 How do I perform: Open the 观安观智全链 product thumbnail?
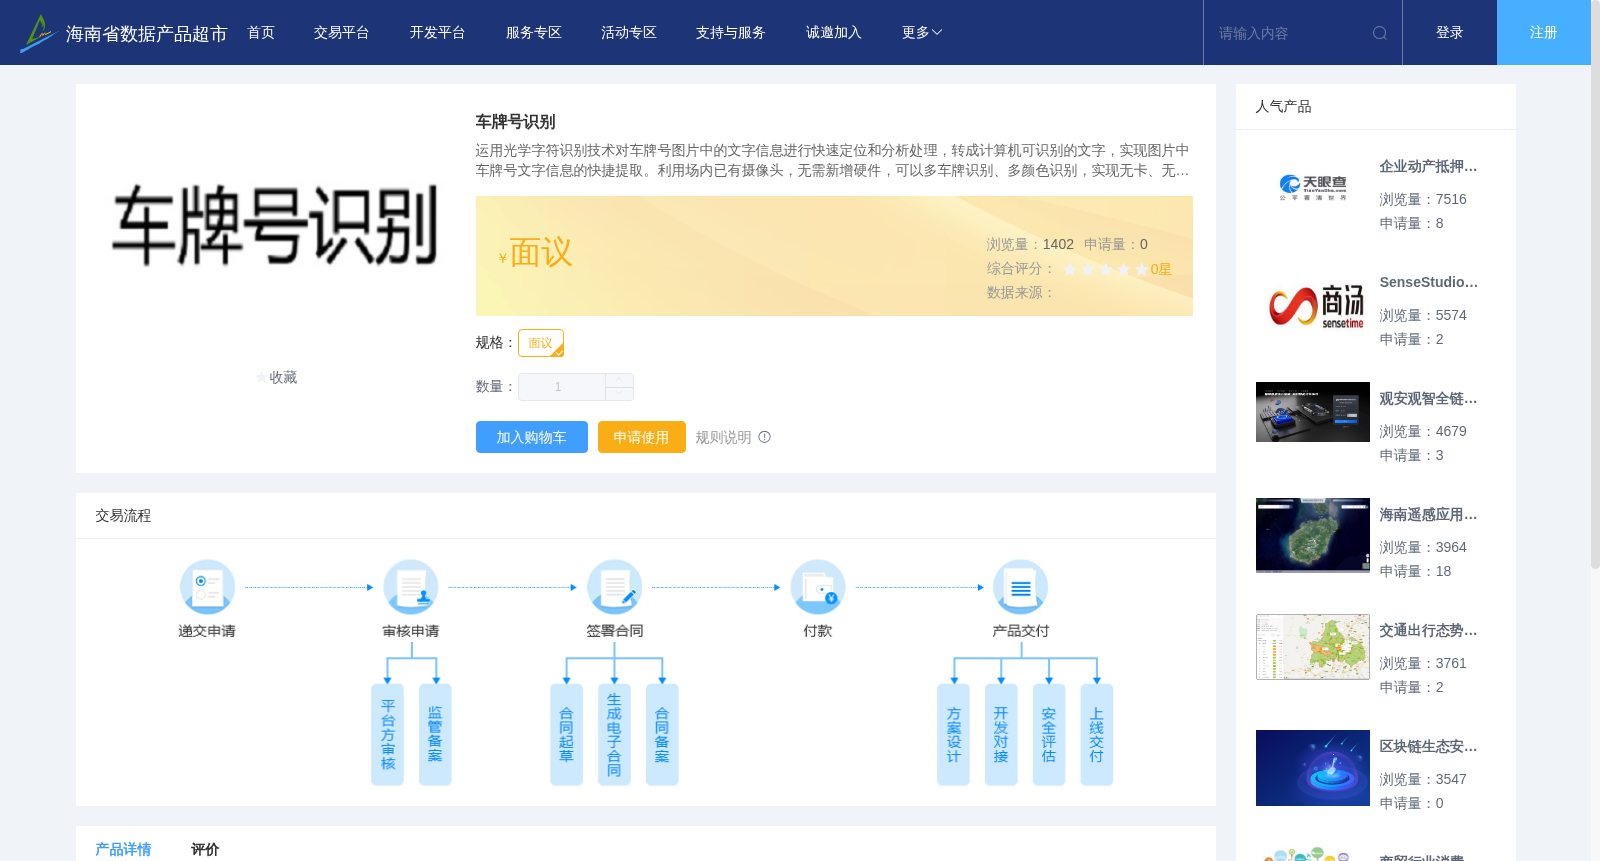click(1313, 412)
